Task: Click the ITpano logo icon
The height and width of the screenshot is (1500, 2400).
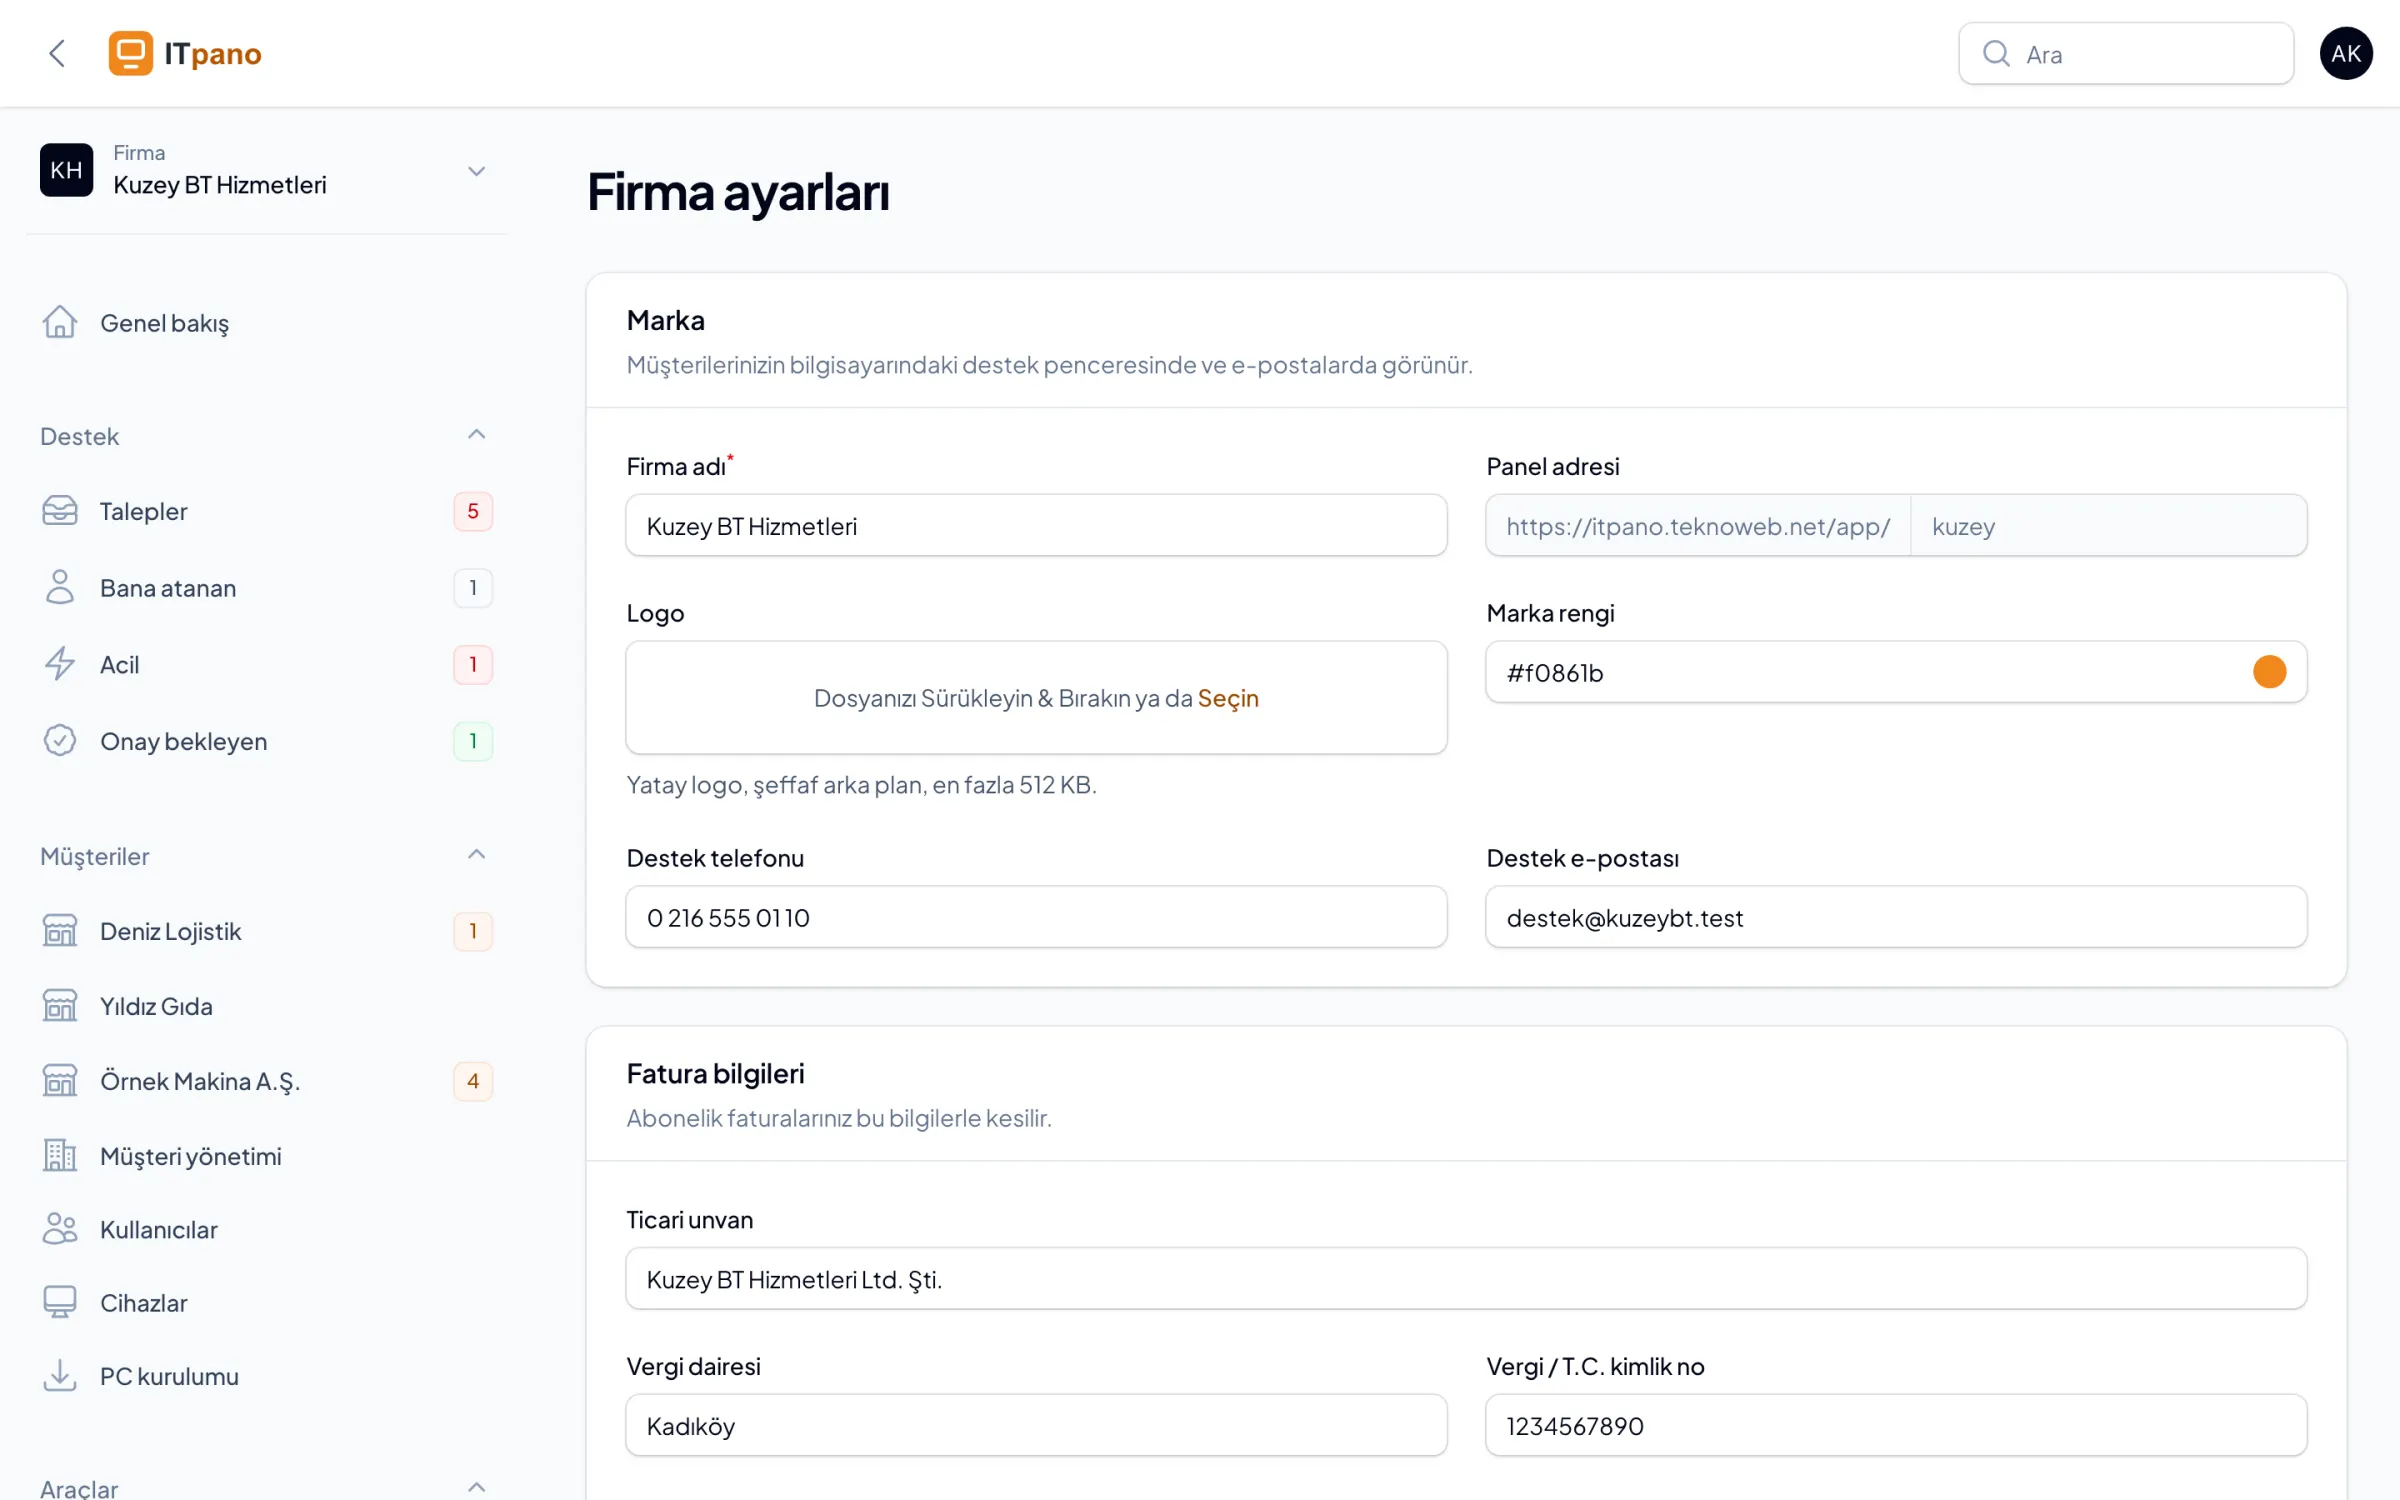Action: (131, 53)
